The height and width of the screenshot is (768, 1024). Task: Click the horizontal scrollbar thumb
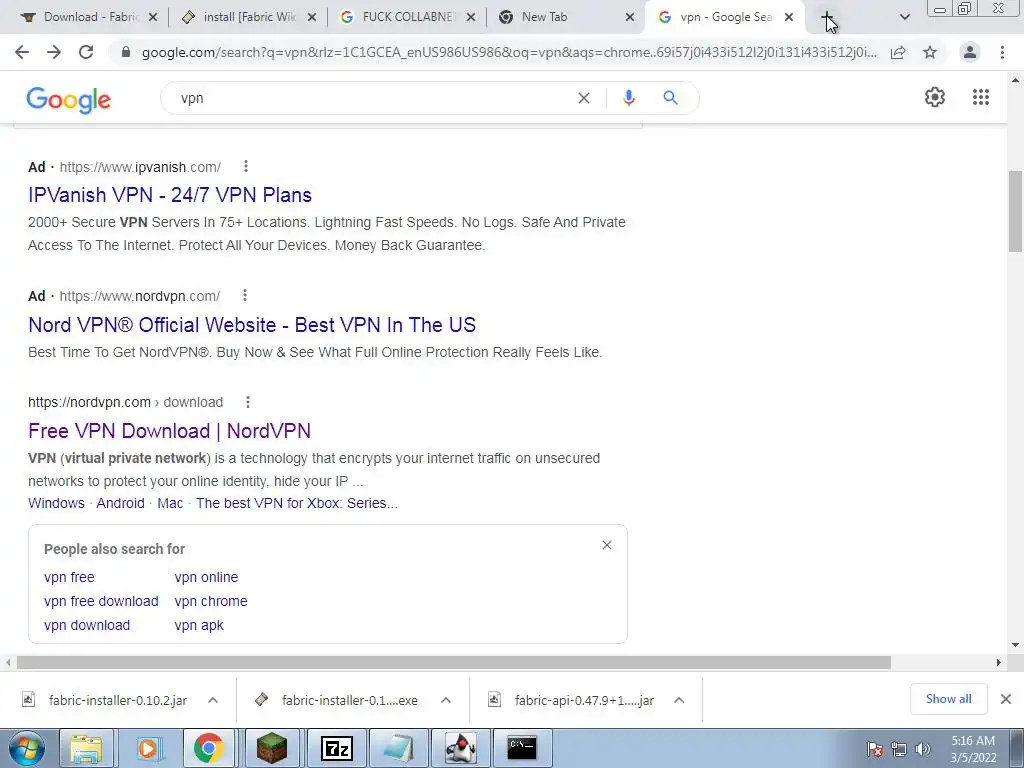click(x=454, y=662)
